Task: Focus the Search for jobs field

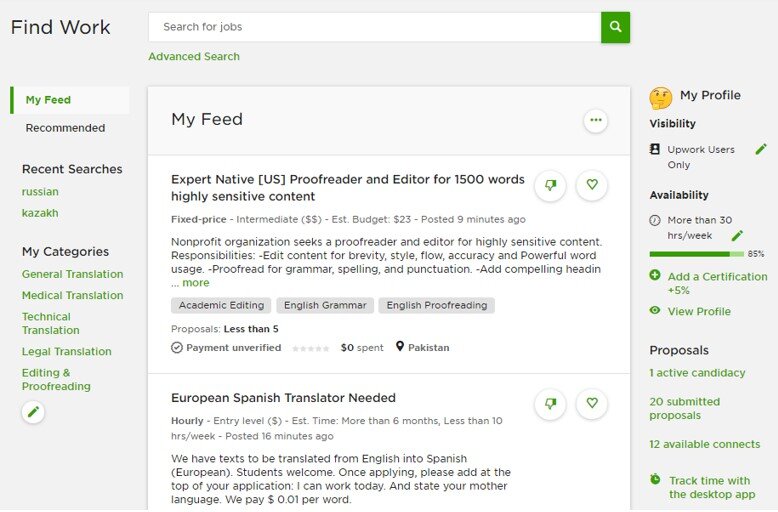Action: click(375, 27)
